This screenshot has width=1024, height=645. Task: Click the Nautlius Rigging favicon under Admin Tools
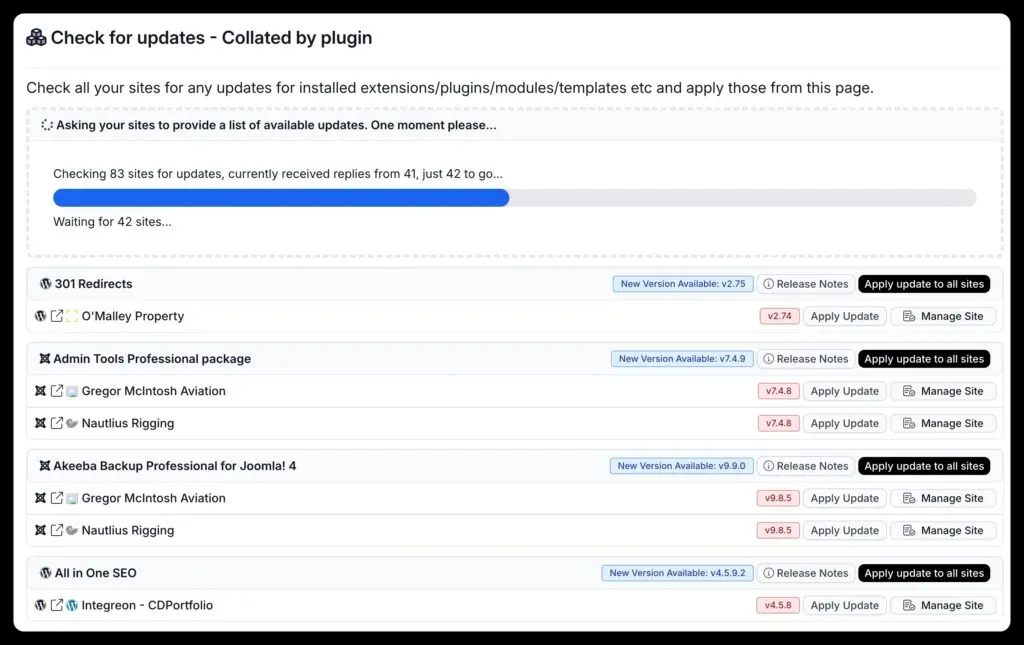(71, 423)
